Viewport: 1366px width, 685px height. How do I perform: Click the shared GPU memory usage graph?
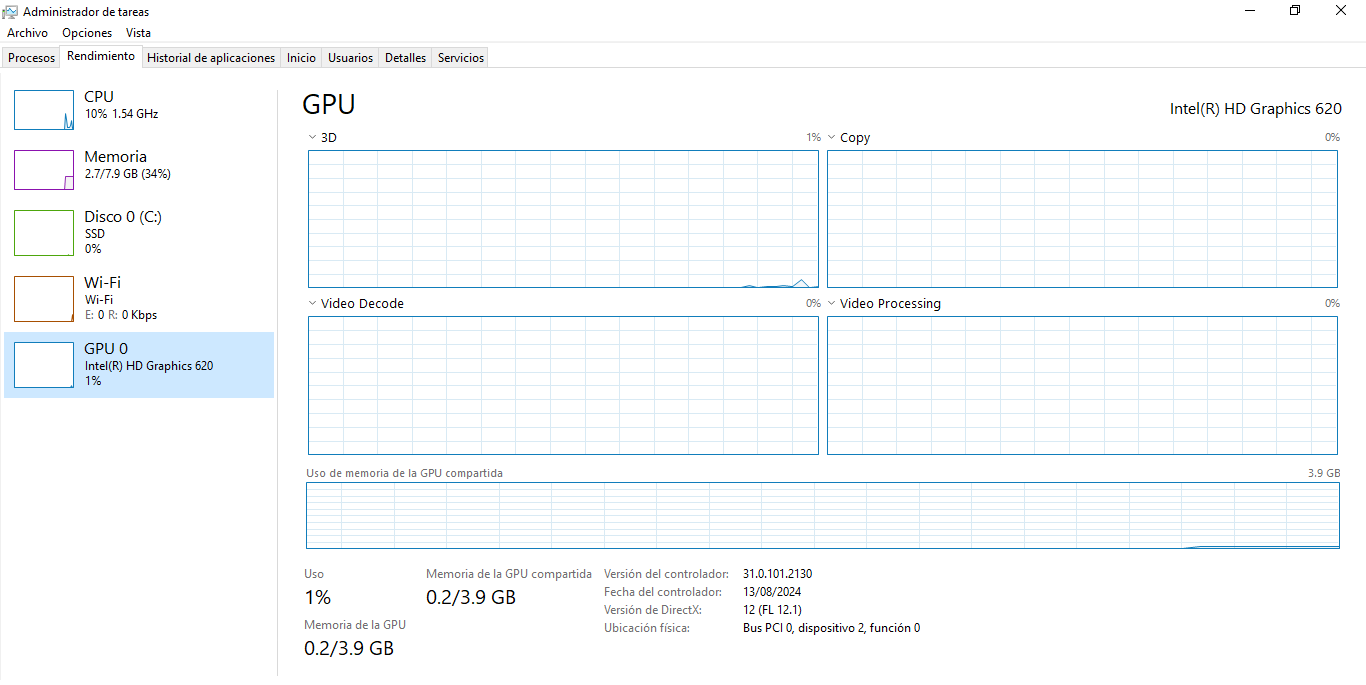[x=822, y=515]
